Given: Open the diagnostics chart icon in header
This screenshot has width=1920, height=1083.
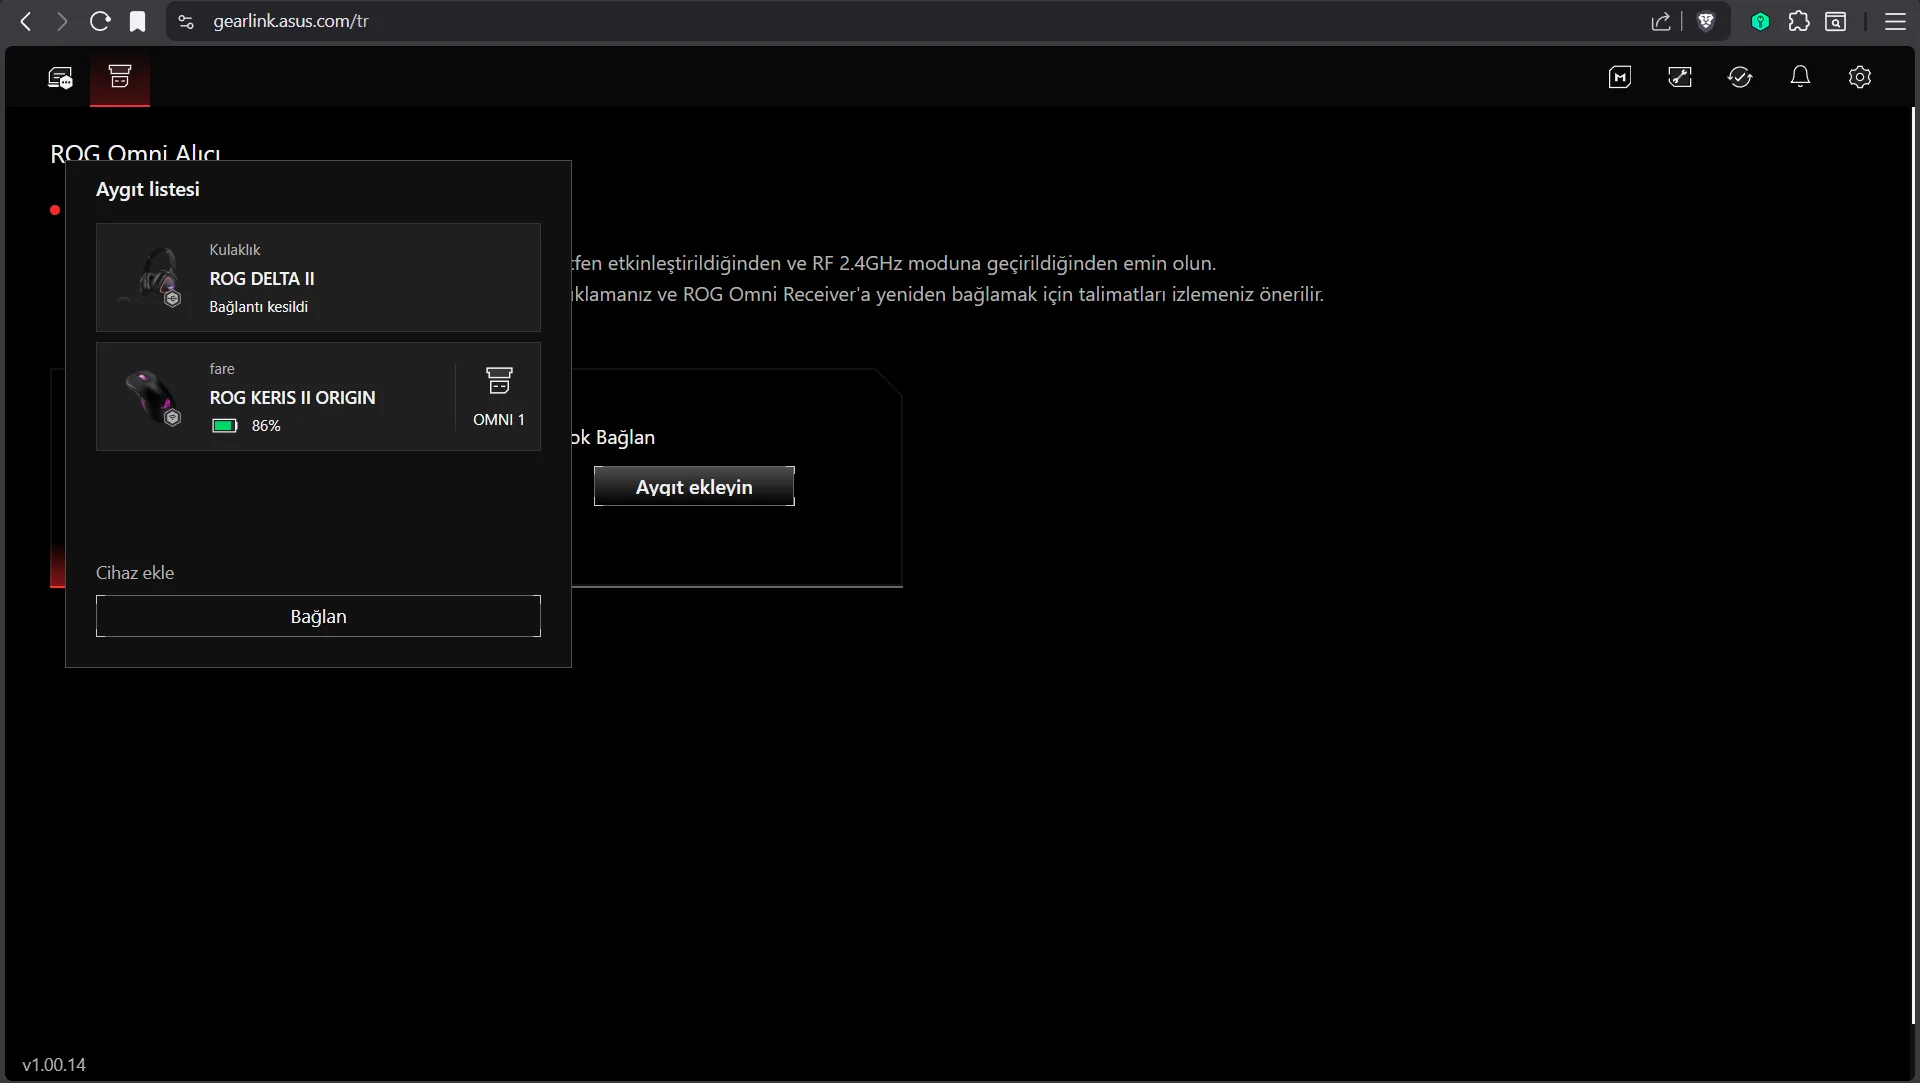Looking at the screenshot, I should click(1680, 77).
